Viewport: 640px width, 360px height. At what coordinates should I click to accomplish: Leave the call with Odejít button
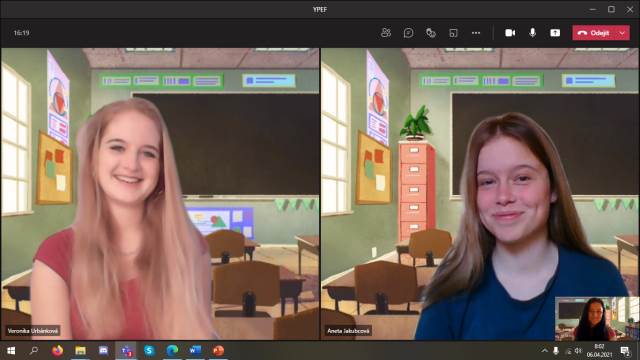click(594, 33)
